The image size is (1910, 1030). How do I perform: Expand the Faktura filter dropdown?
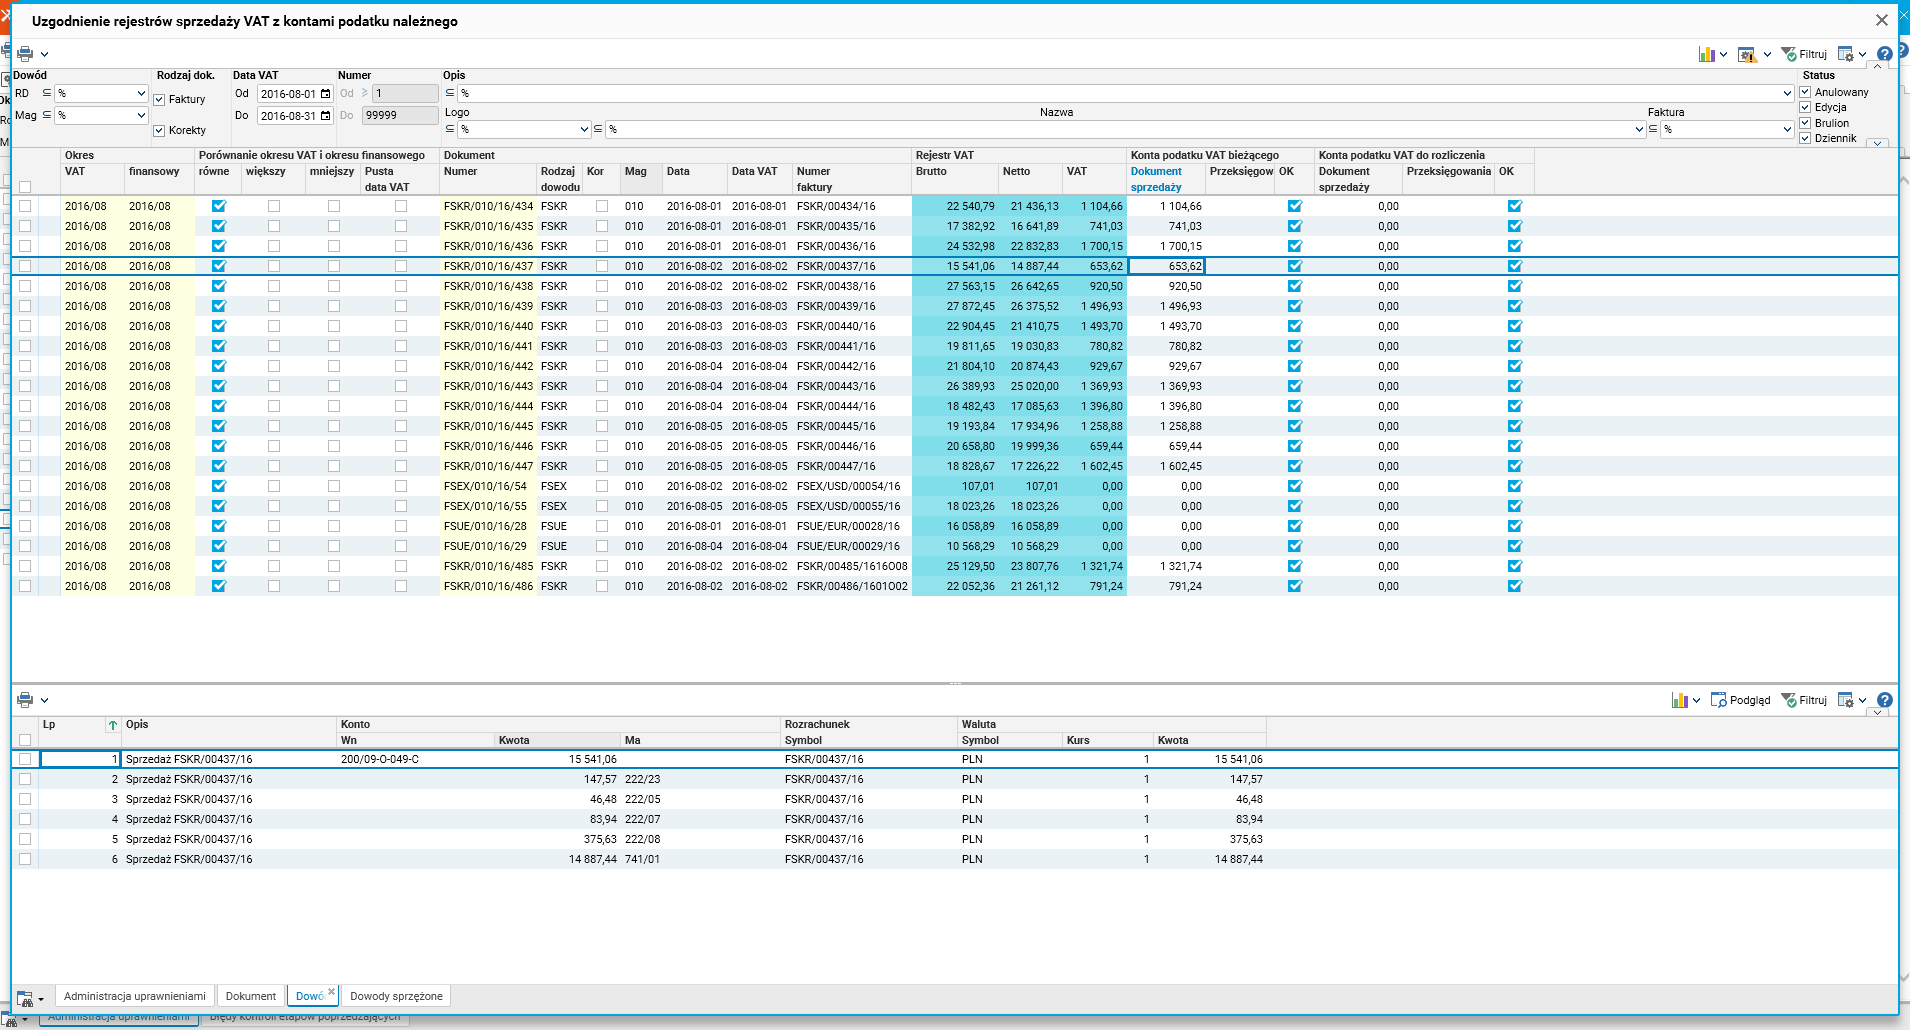[x=1787, y=129]
